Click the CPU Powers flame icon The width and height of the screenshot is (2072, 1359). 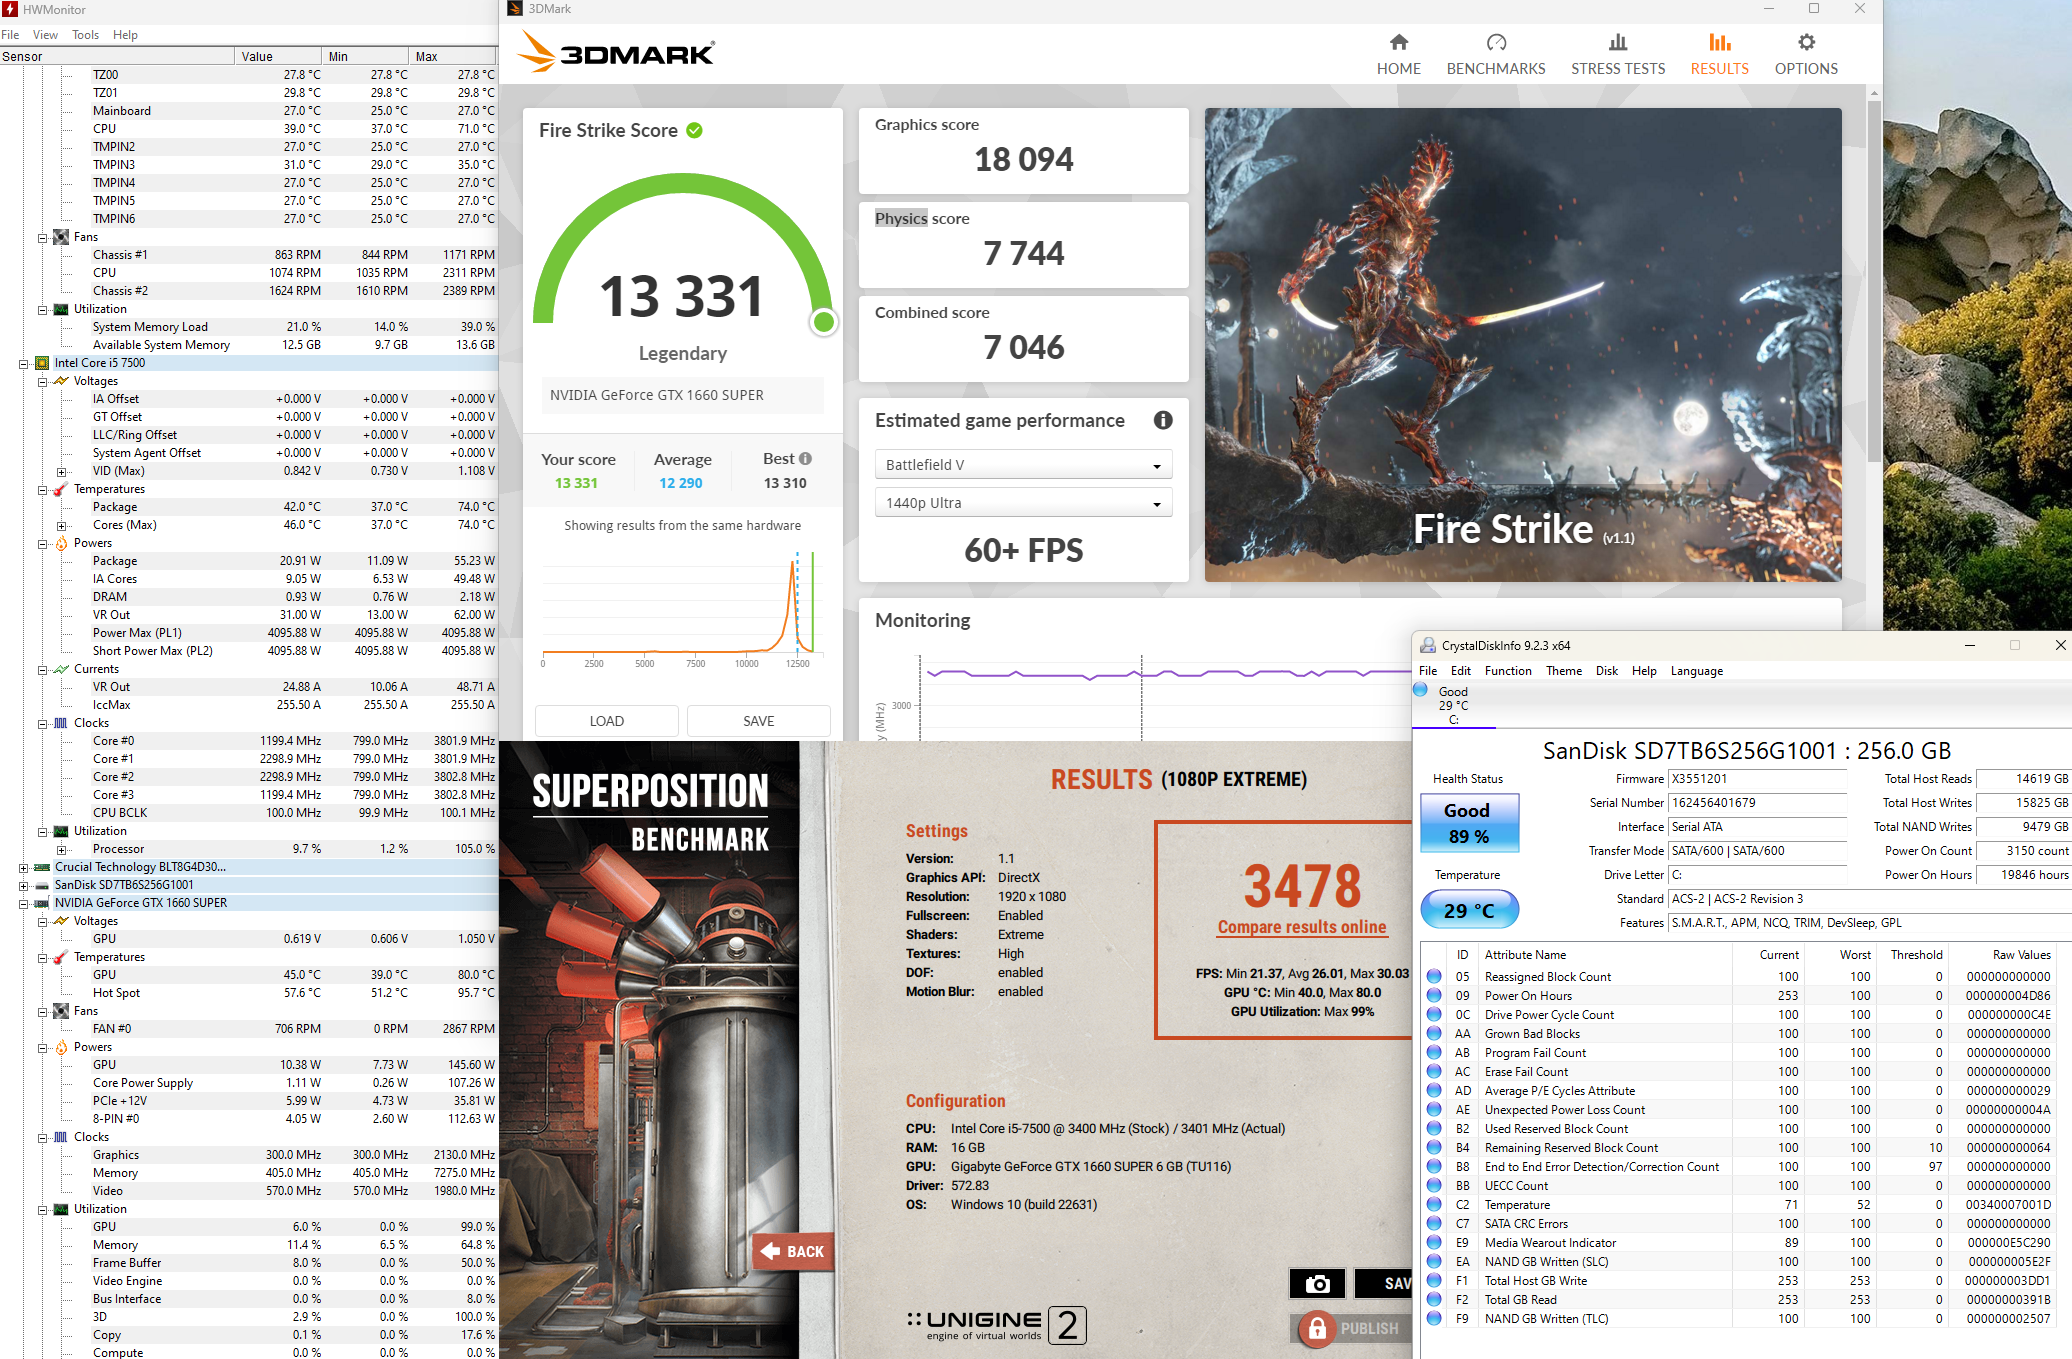tap(61, 543)
